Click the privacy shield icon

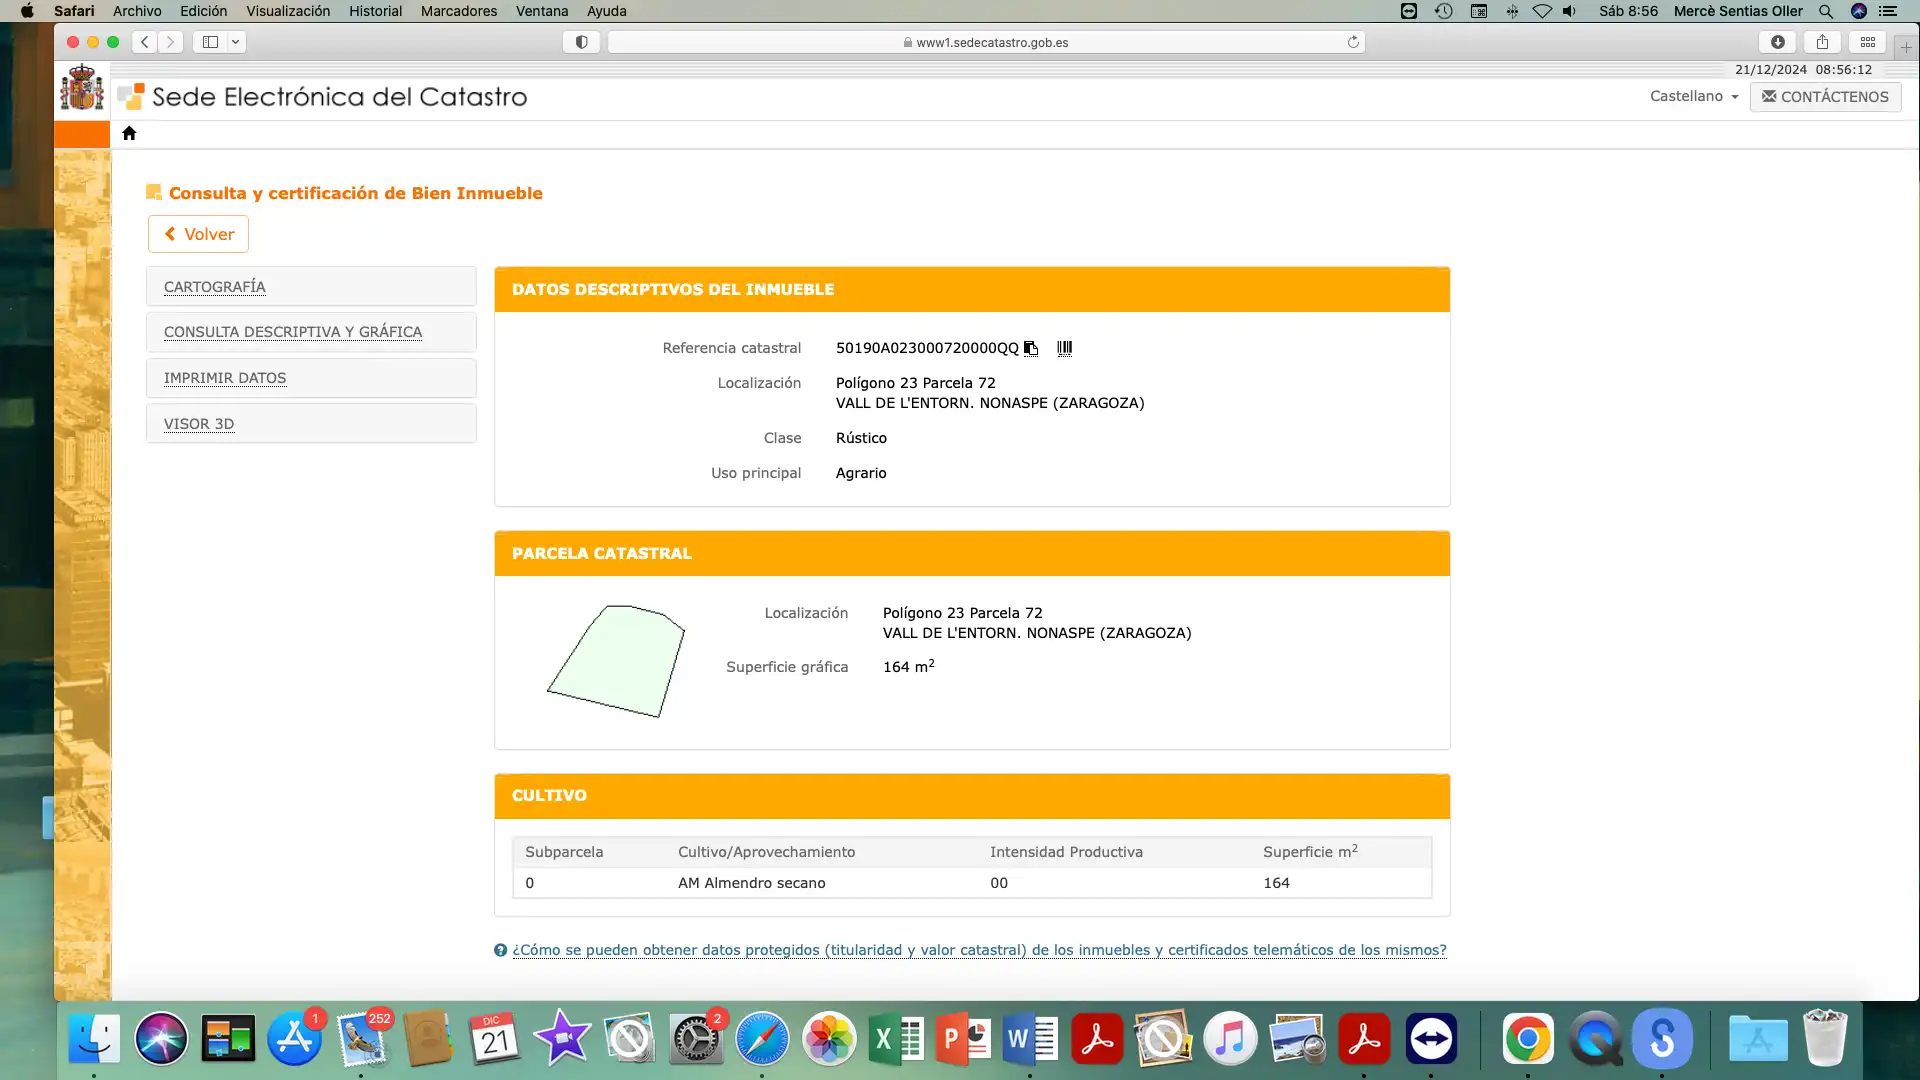coord(581,42)
